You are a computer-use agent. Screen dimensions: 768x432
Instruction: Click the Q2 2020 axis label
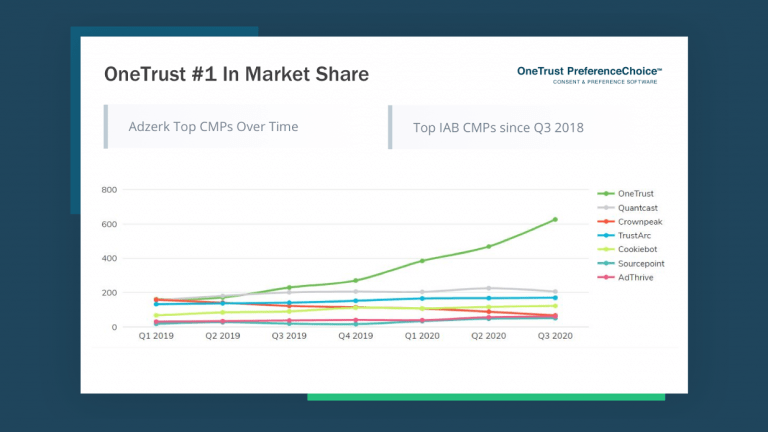pos(489,336)
